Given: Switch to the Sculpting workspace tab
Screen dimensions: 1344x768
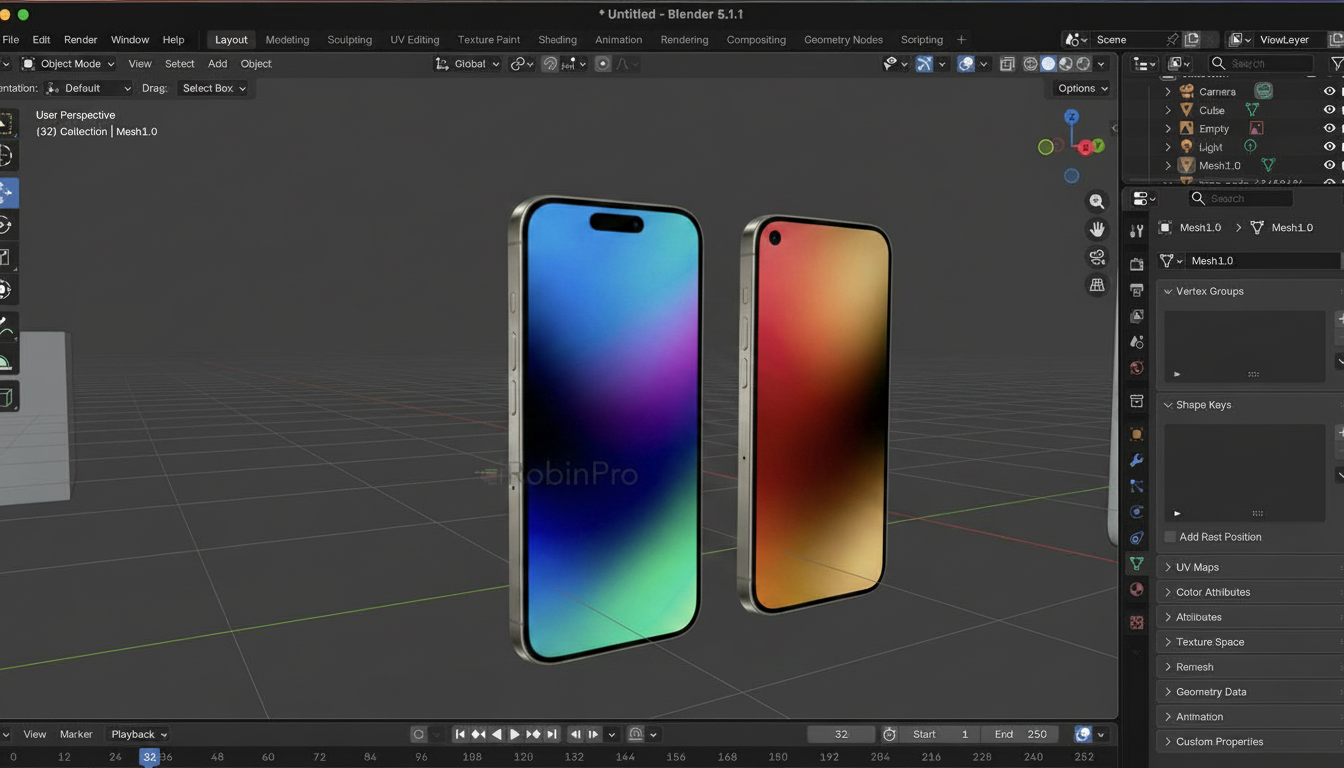Looking at the screenshot, I should pos(349,40).
